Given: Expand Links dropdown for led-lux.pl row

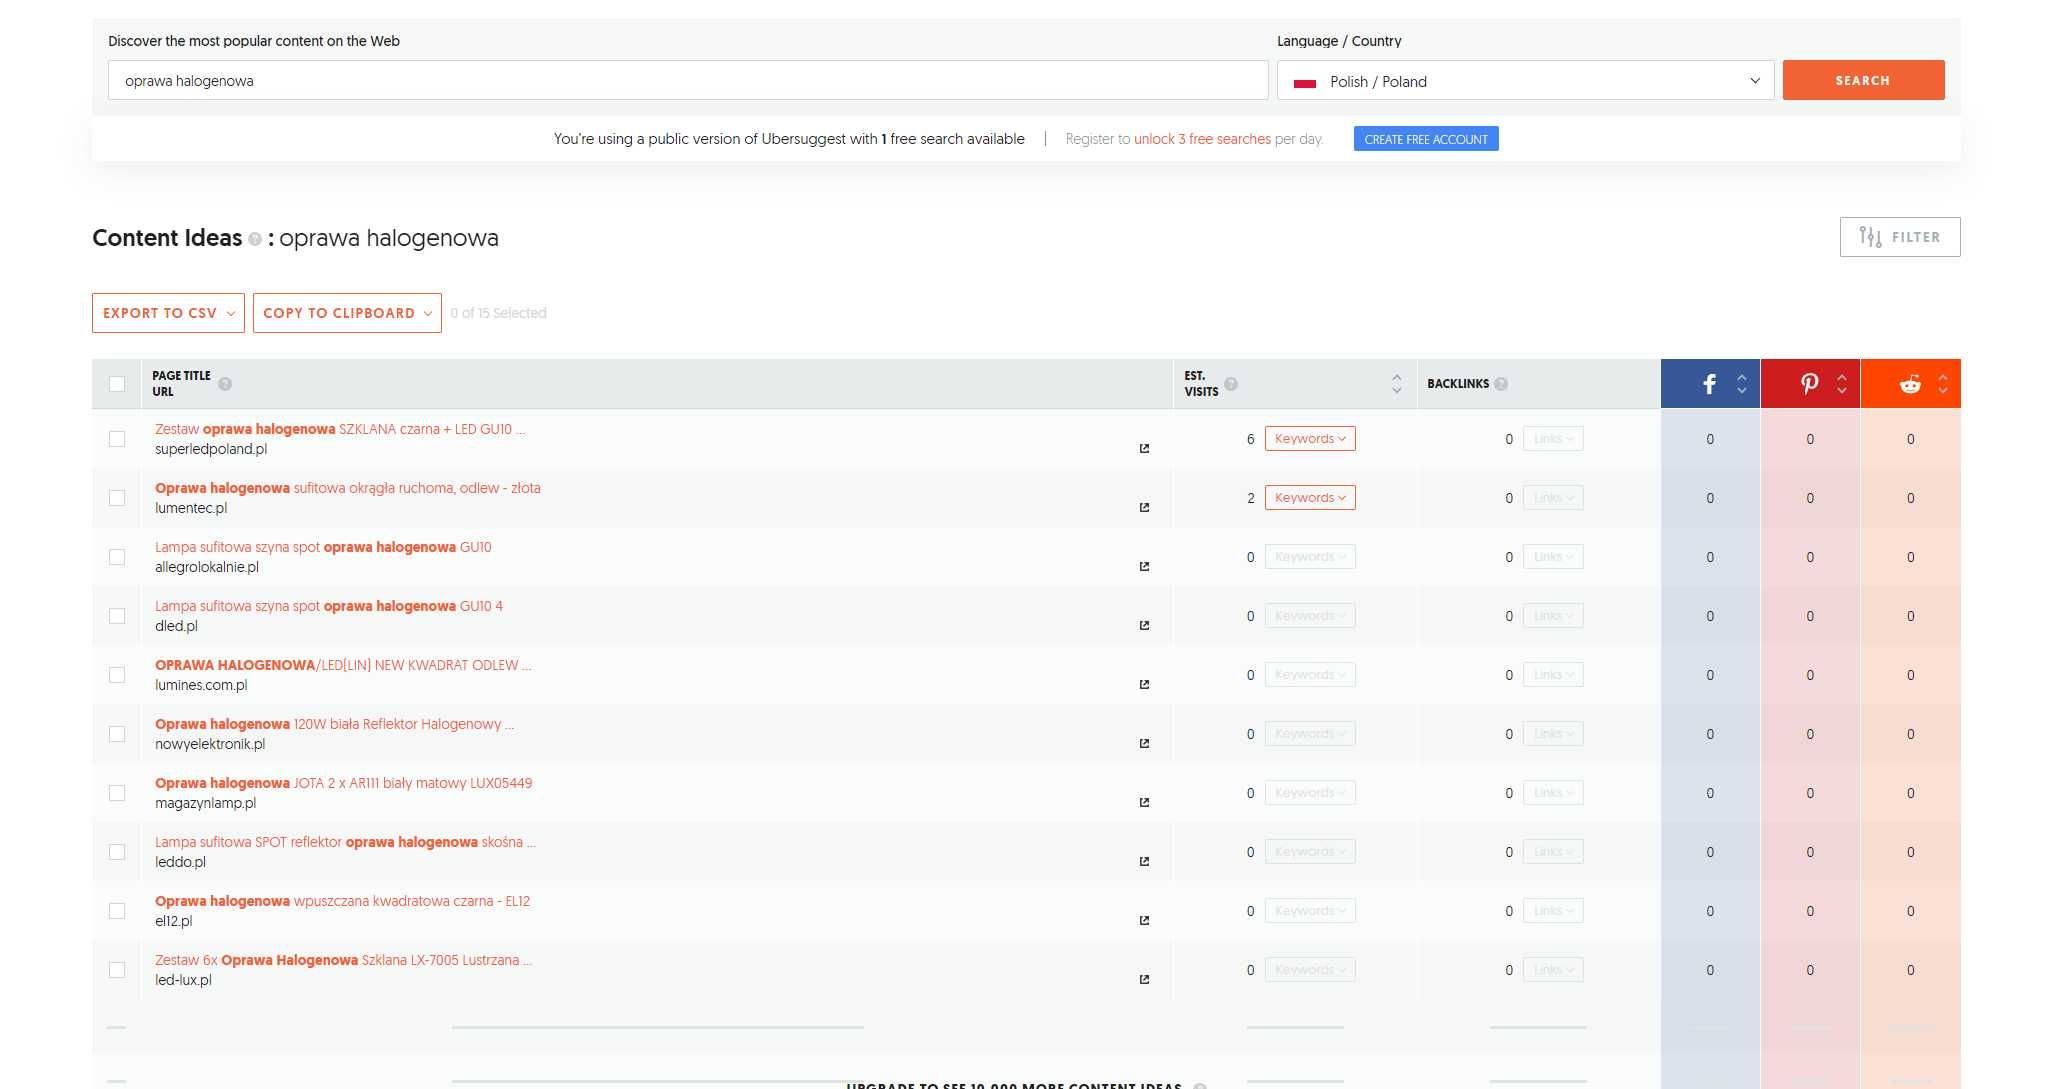Looking at the screenshot, I should click(1553, 970).
